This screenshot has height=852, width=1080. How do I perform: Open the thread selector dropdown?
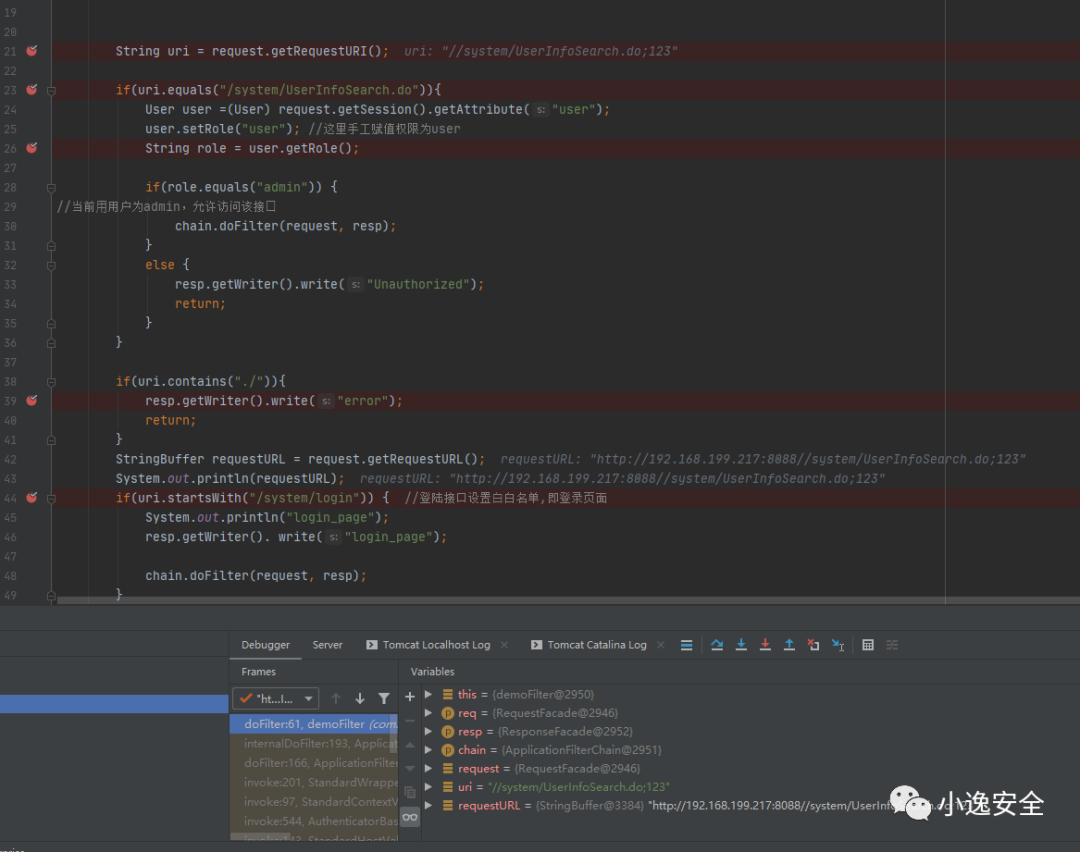[x=276, y=698]
